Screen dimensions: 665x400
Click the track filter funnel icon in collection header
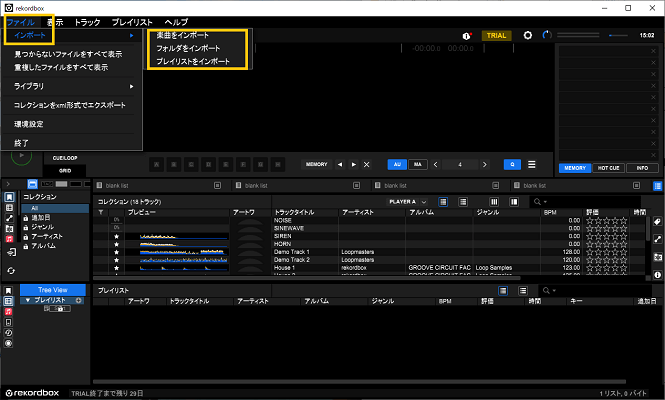pyautogui.click(x=101, y=212)
